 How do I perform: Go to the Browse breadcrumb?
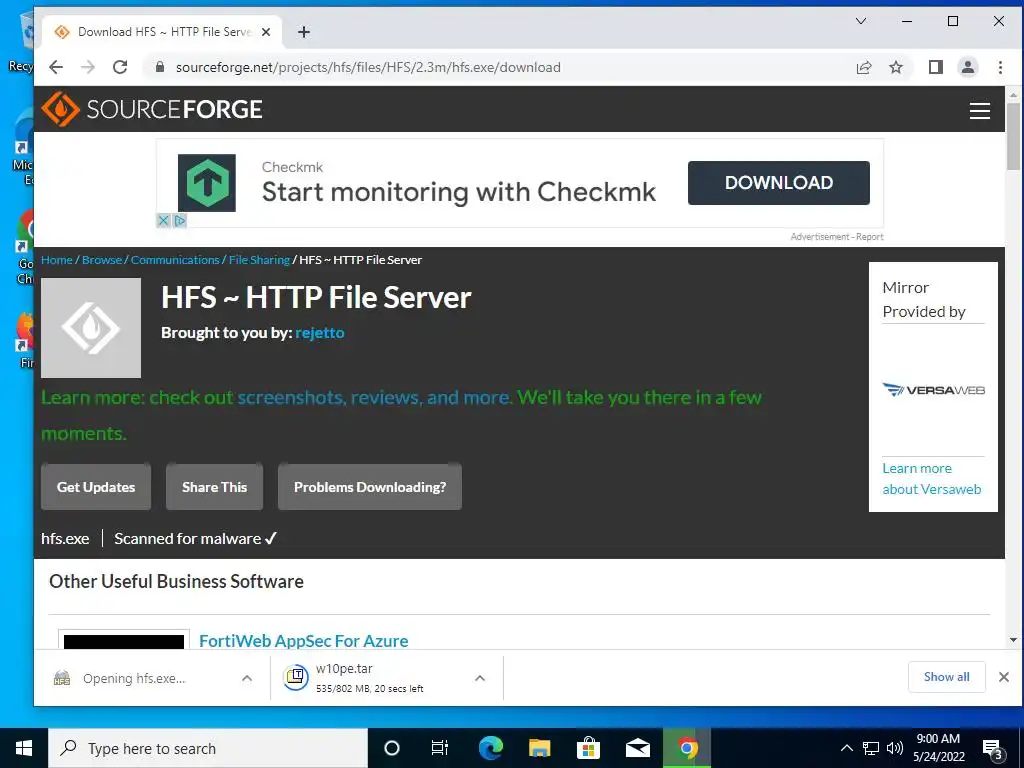[x=102, y=260]
